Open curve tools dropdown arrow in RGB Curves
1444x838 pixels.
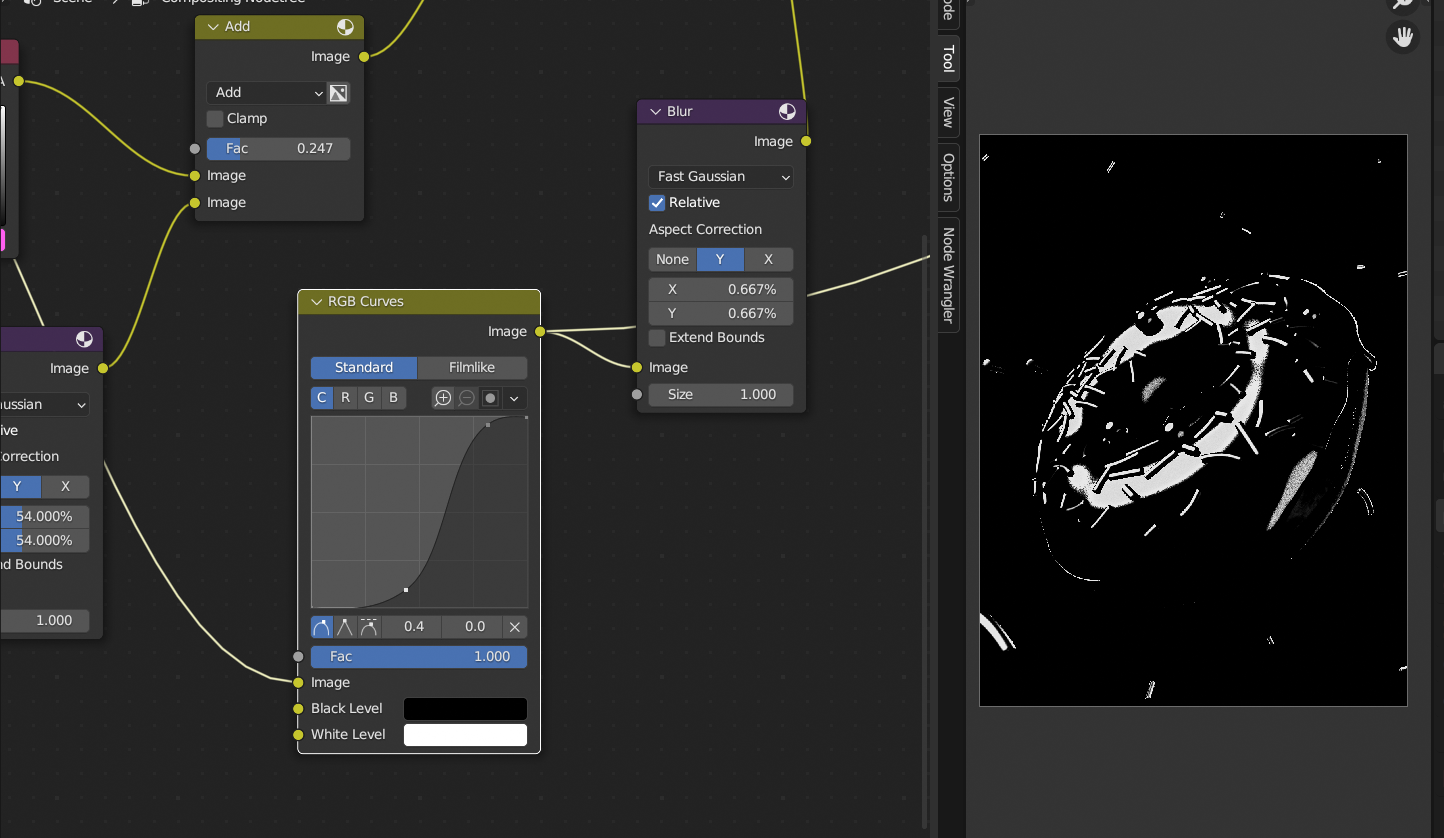(x=514, y=398)
